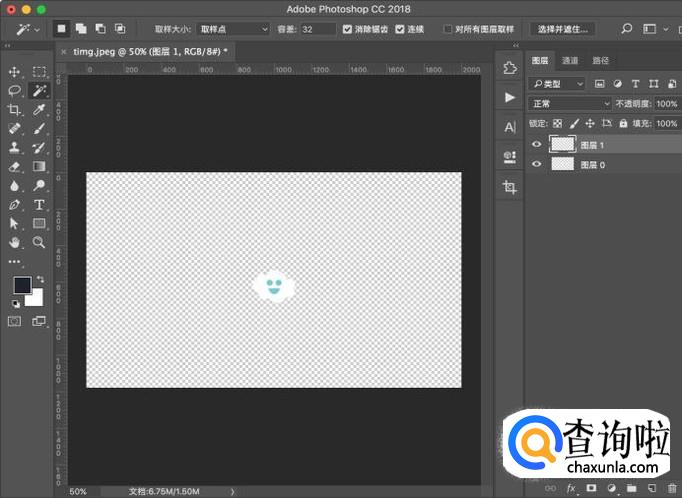
Task: Click the lock all padlock icon
Action: pos(623,124)
